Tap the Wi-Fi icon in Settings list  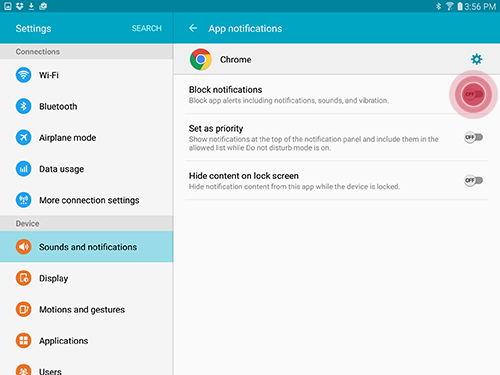(x=23, y=75)
